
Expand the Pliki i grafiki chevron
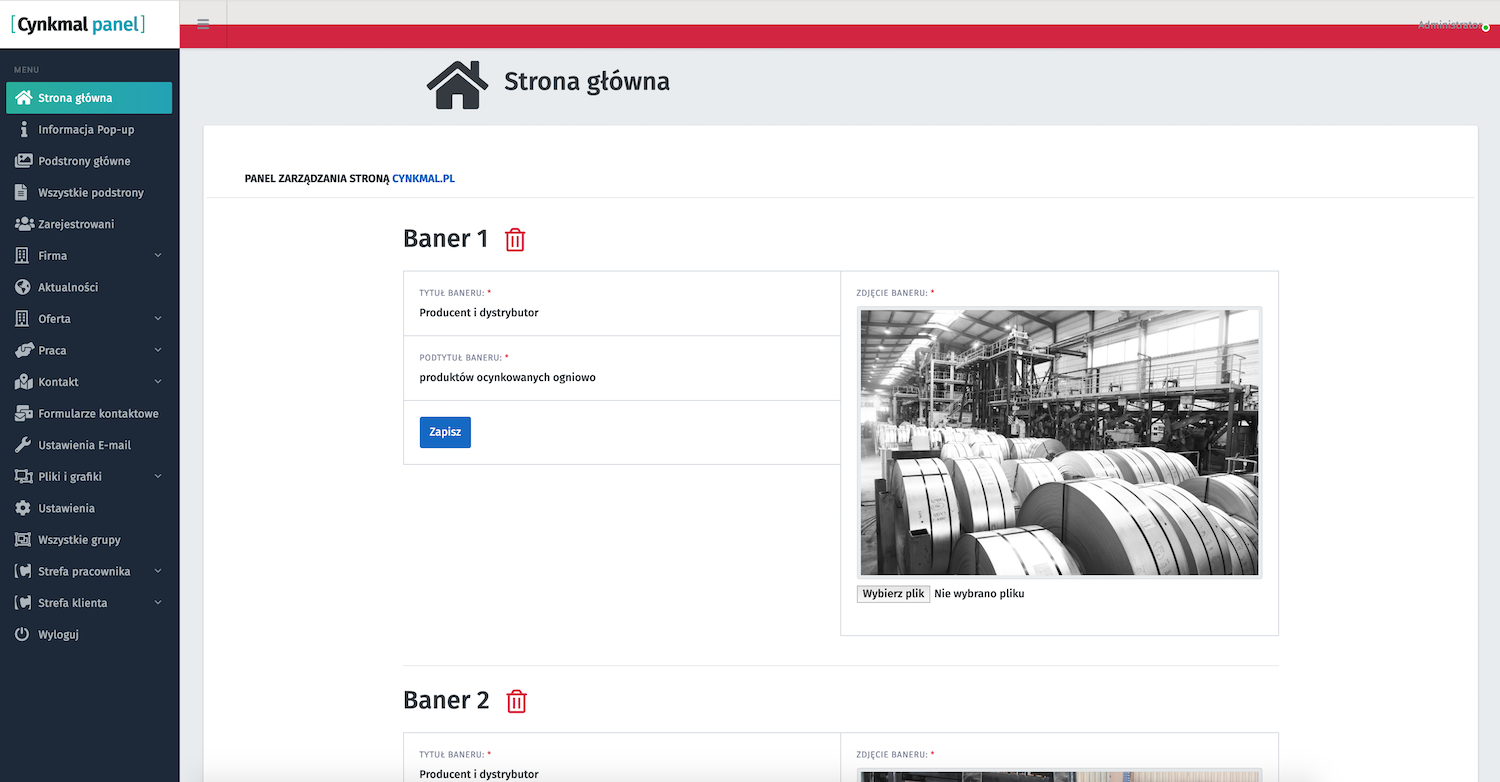point(158,477)
